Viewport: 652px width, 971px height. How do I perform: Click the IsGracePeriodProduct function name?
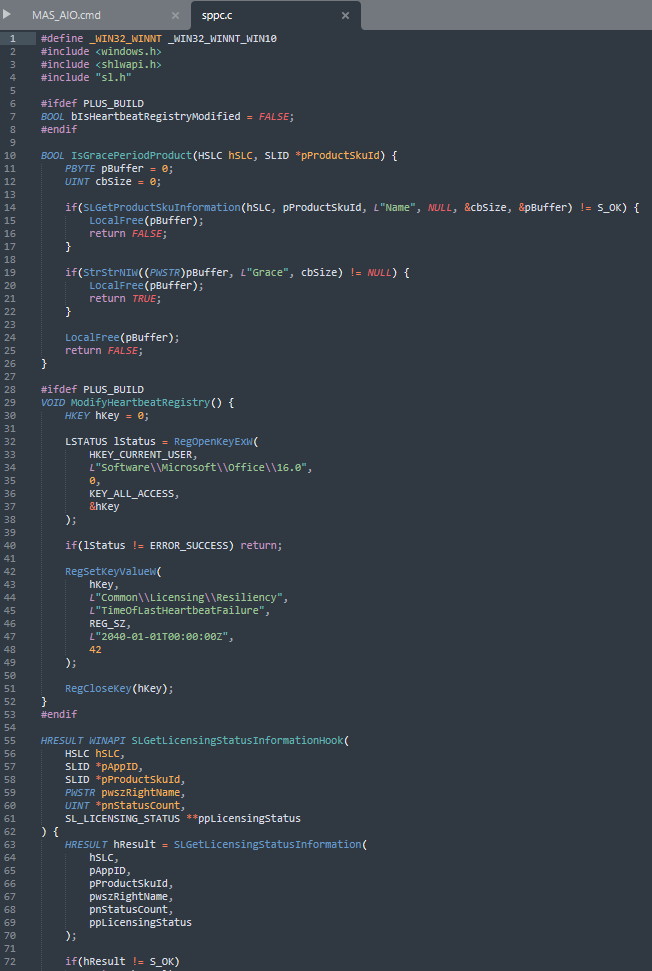(x=131, y=155)
